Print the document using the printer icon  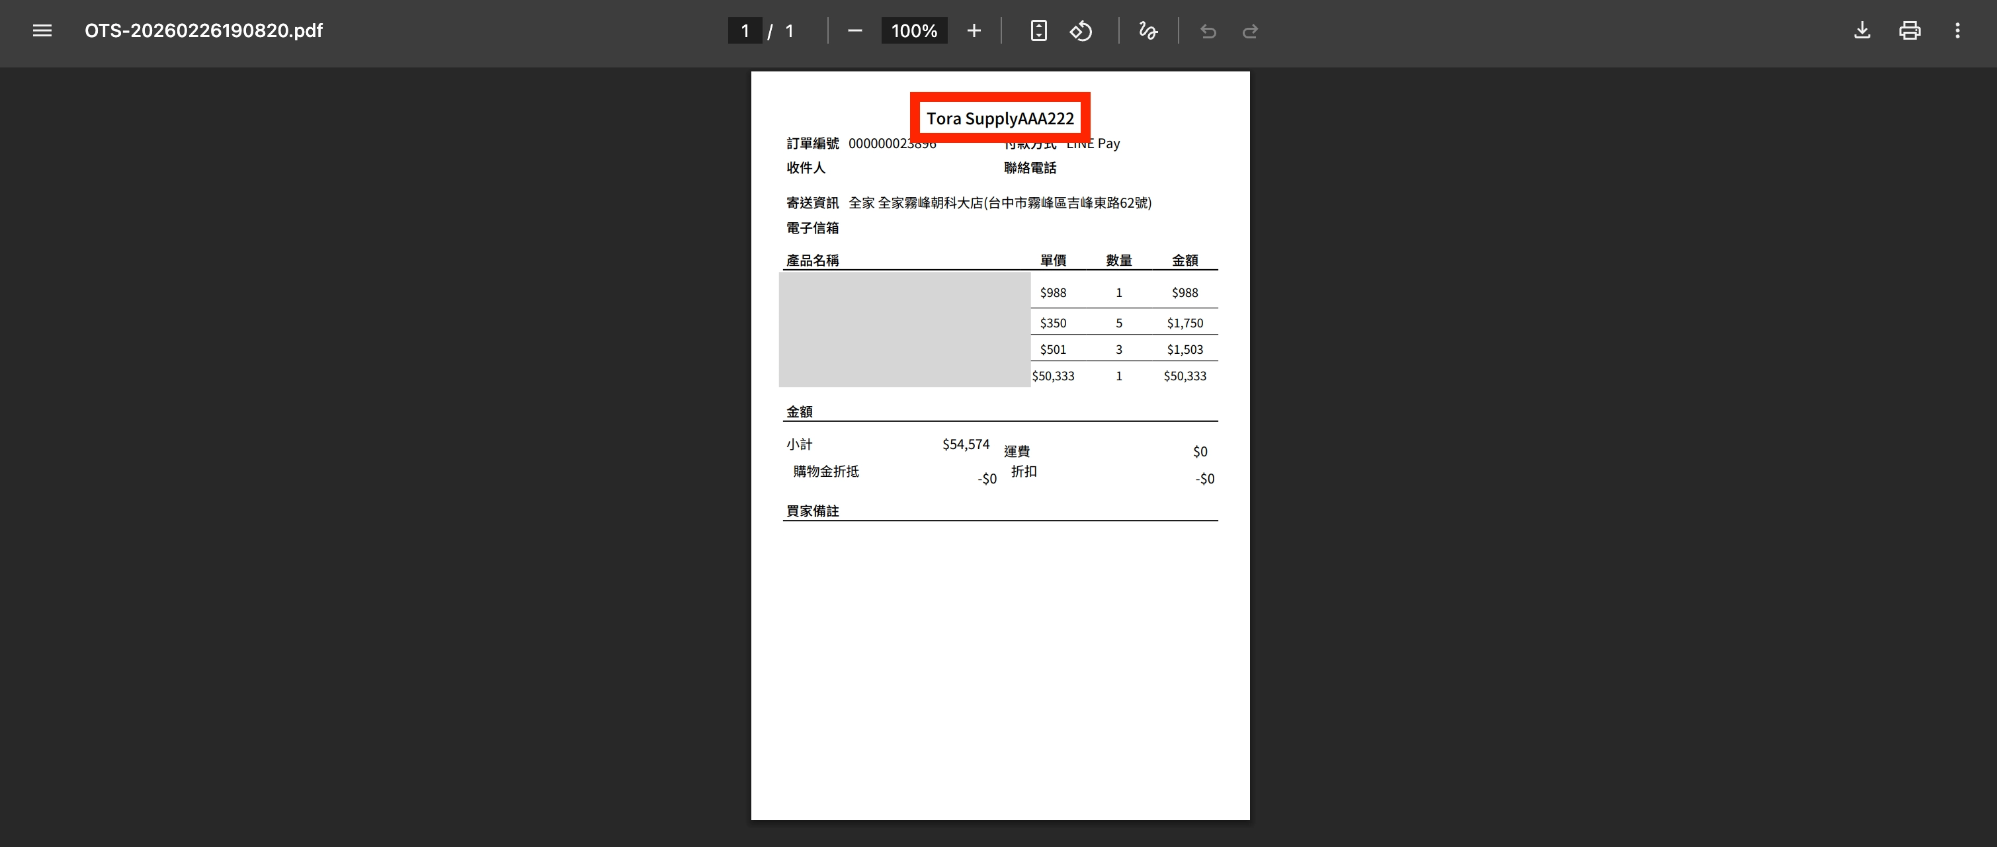pos(1910,31)
